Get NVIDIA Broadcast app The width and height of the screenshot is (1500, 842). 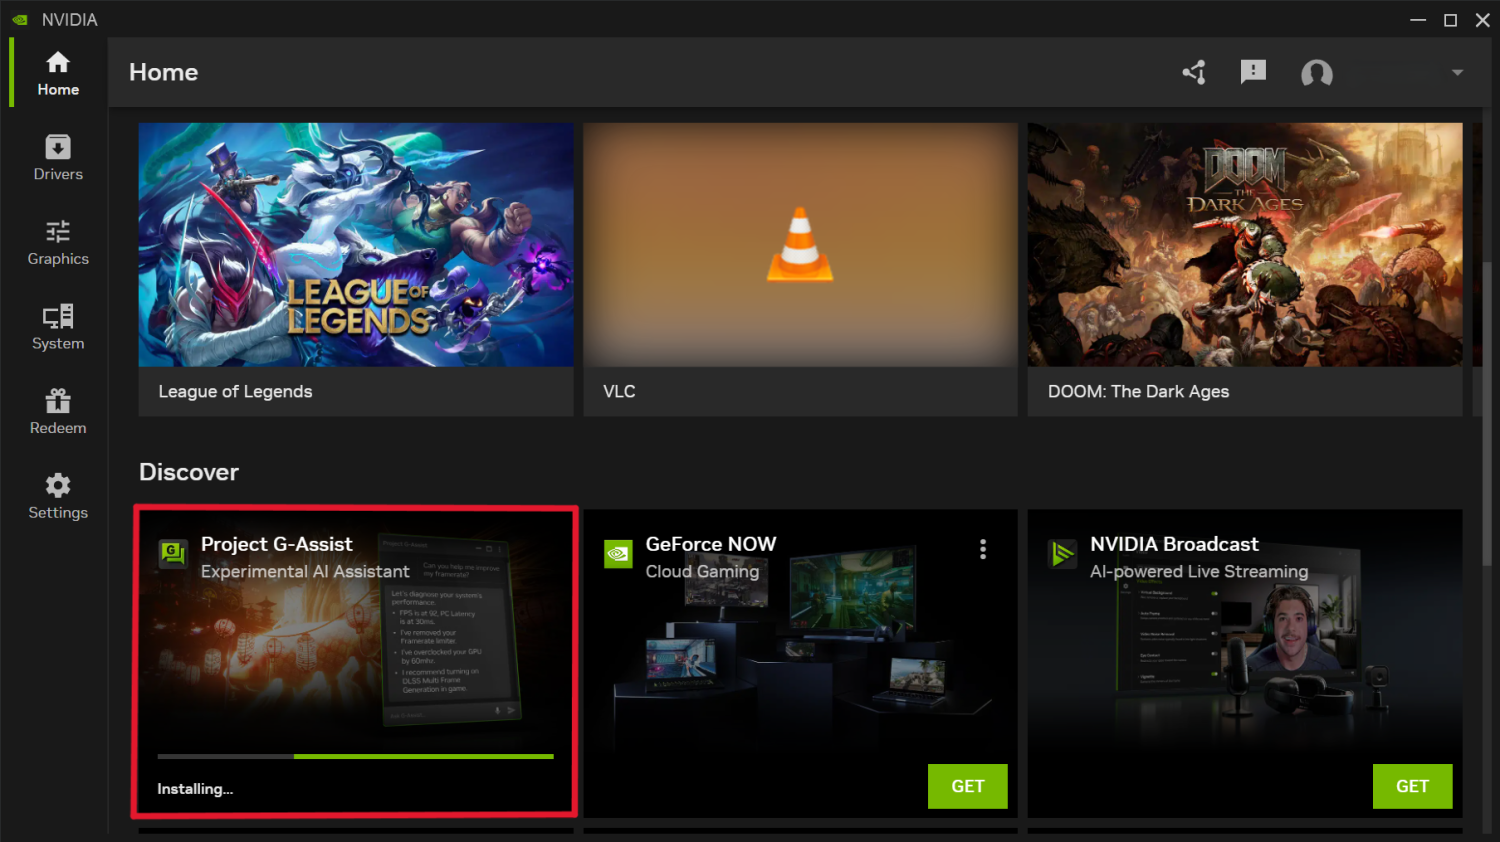click(1412, 786)
